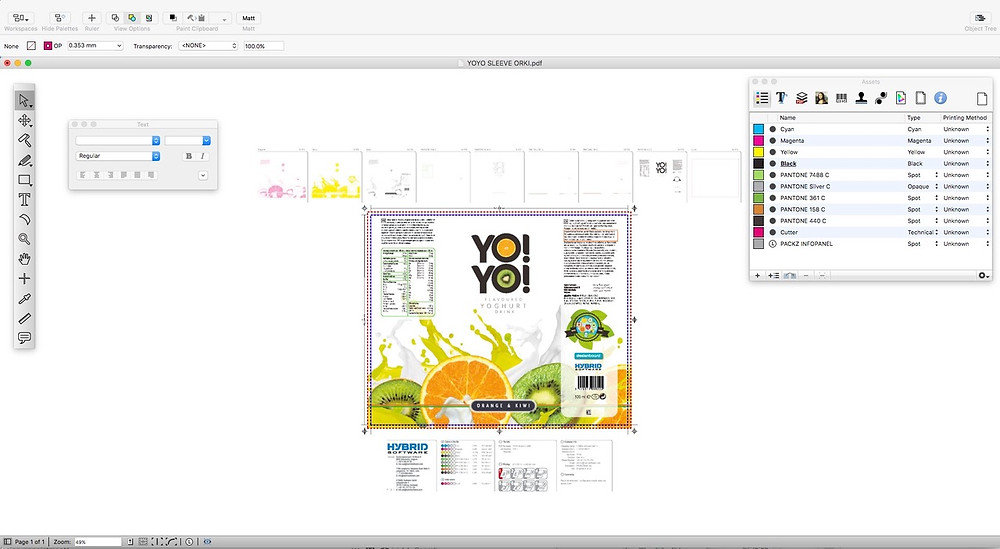Toggle the eye preview icon in status bar
The width and height of the screenshot is (1000, 549).
coord(207,541)
